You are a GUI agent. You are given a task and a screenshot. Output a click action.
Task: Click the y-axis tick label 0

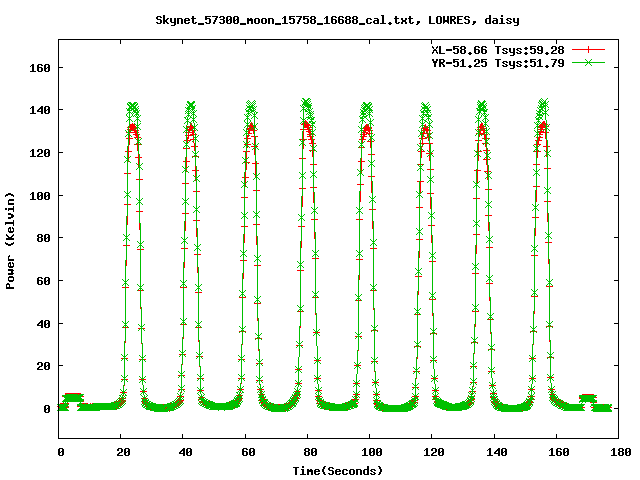pos(47,409)
